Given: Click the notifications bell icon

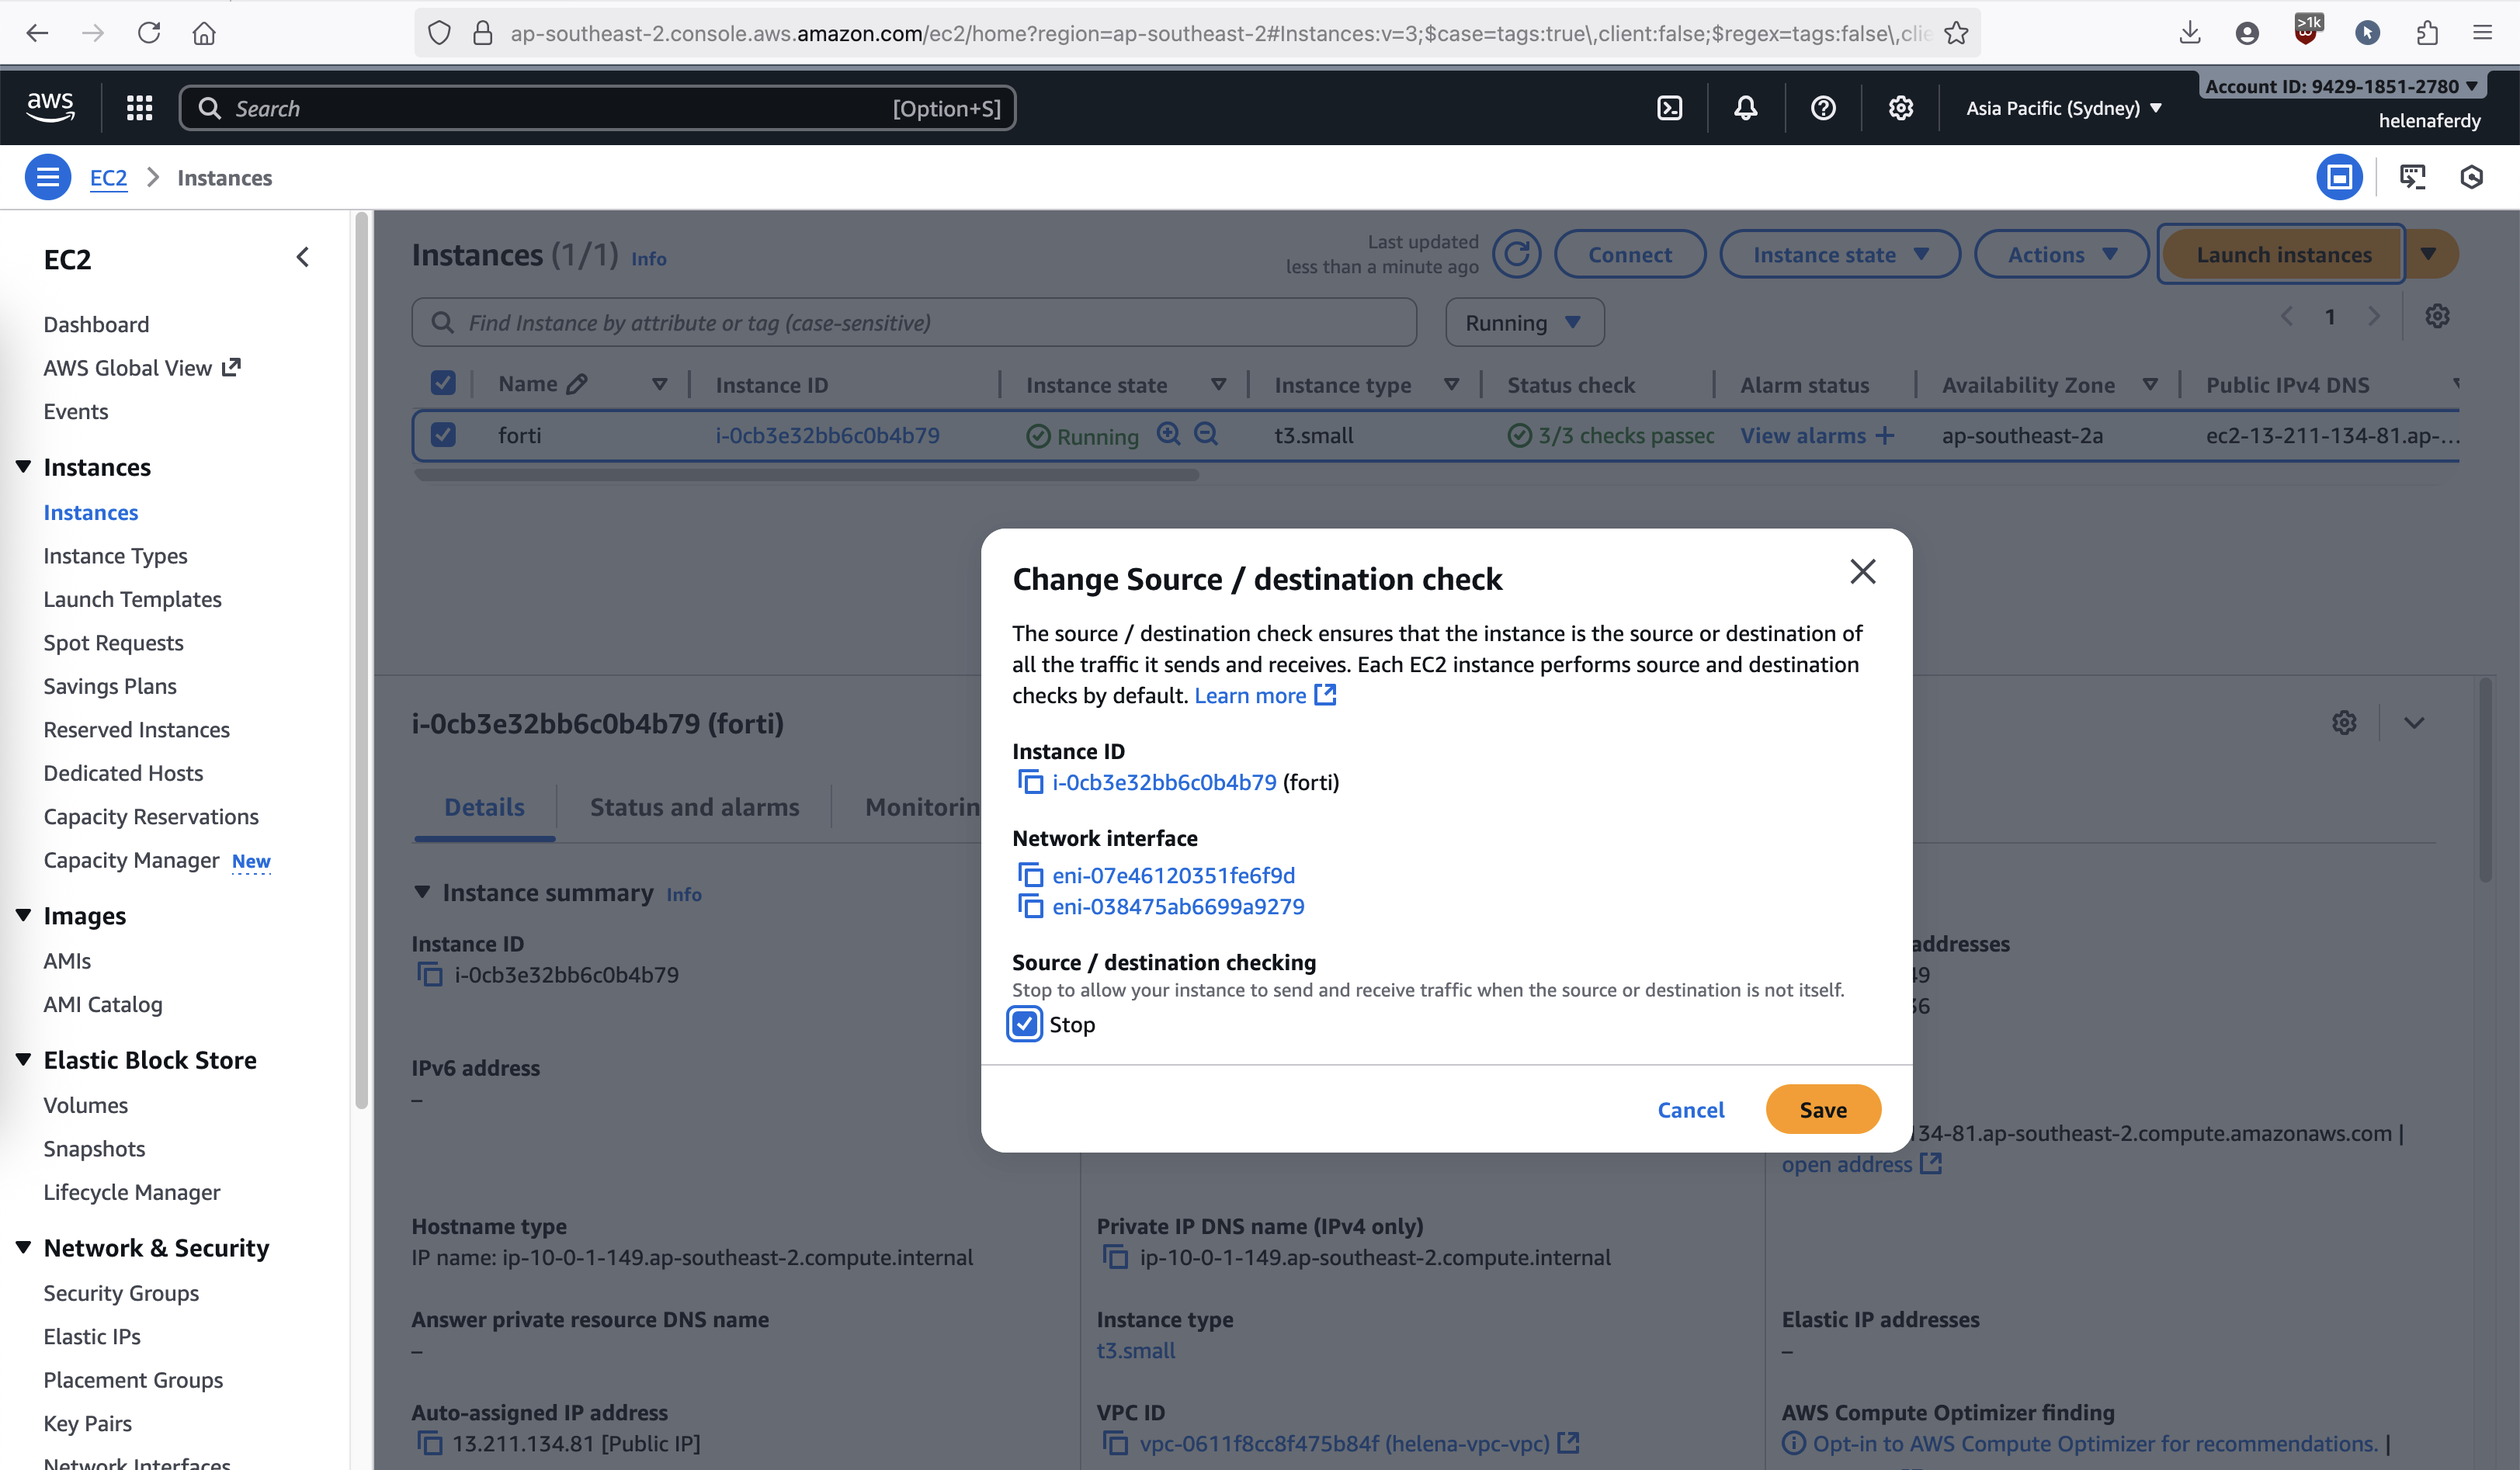Looking at the screenshot, I should [1745, 108].
